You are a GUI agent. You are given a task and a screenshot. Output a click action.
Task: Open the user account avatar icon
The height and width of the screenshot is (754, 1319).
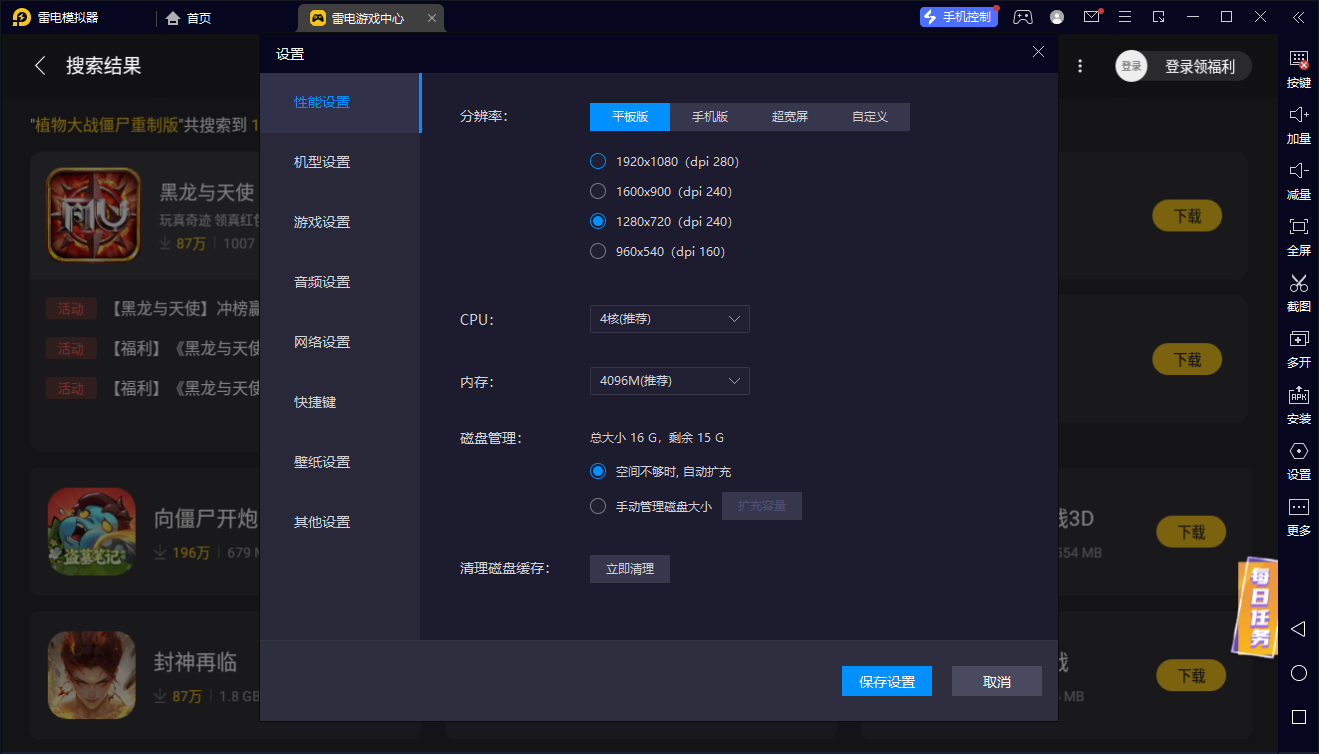(1057, 17)
